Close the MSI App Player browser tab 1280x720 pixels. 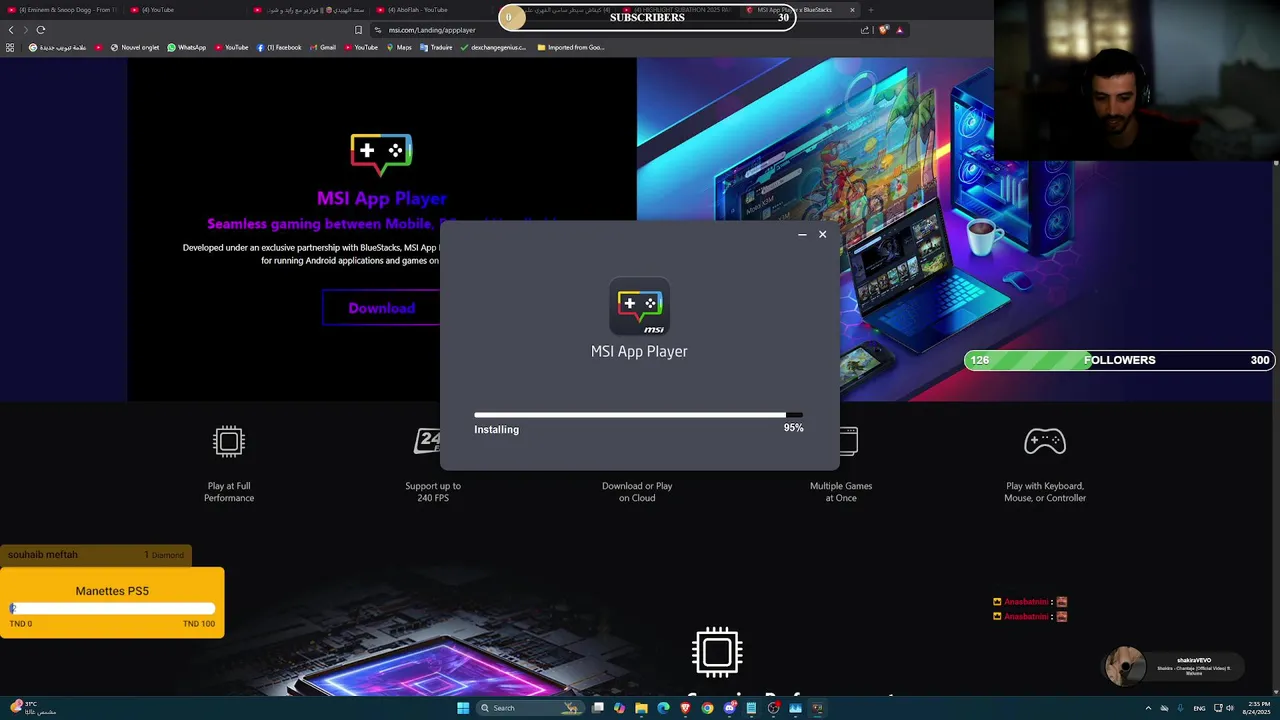852,10
